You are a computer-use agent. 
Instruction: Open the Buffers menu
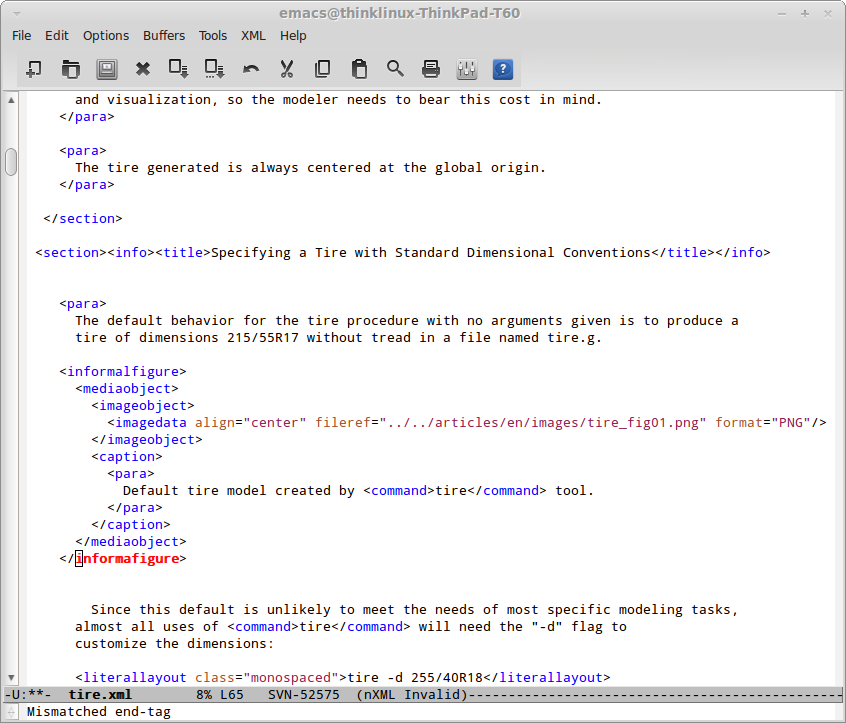tap(164, 35)
